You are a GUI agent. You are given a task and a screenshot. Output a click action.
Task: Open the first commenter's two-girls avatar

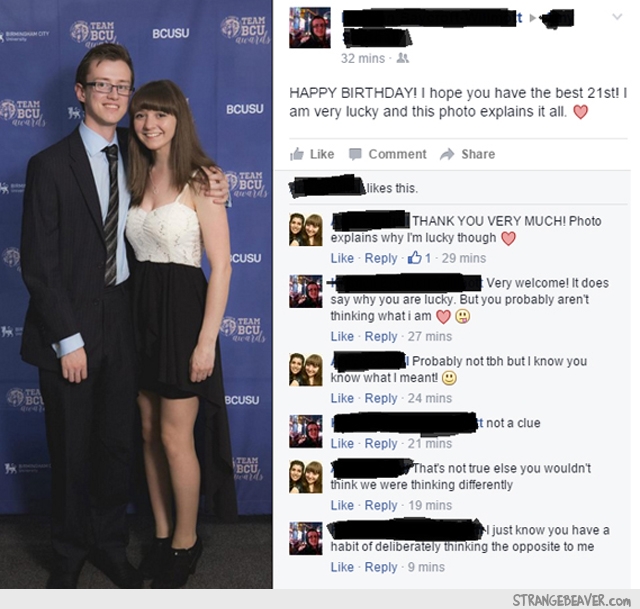(x=306, y=229)
